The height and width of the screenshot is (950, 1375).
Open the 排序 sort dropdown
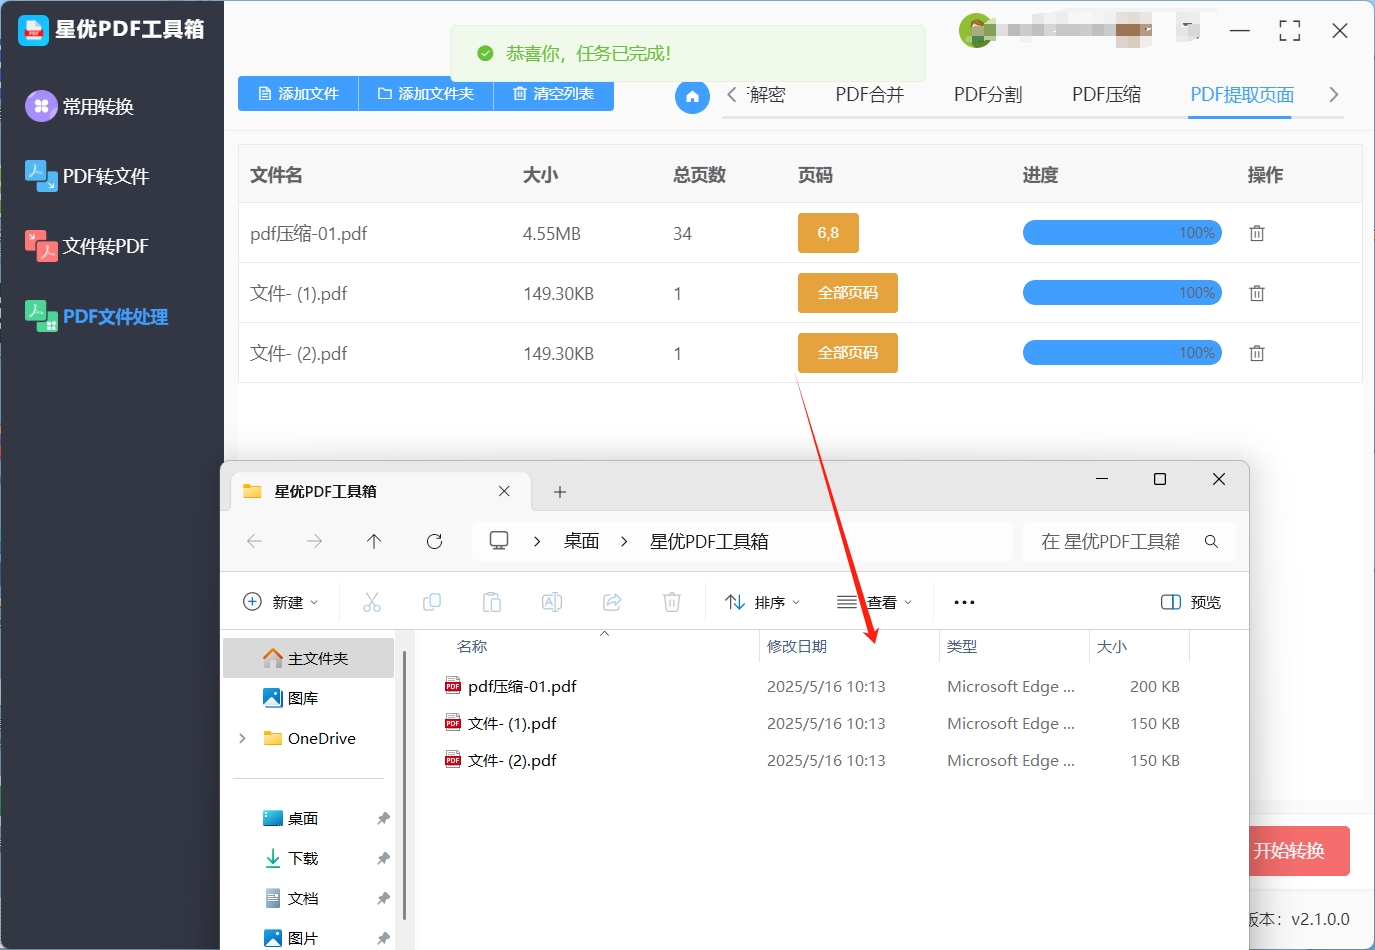point(763,602)
